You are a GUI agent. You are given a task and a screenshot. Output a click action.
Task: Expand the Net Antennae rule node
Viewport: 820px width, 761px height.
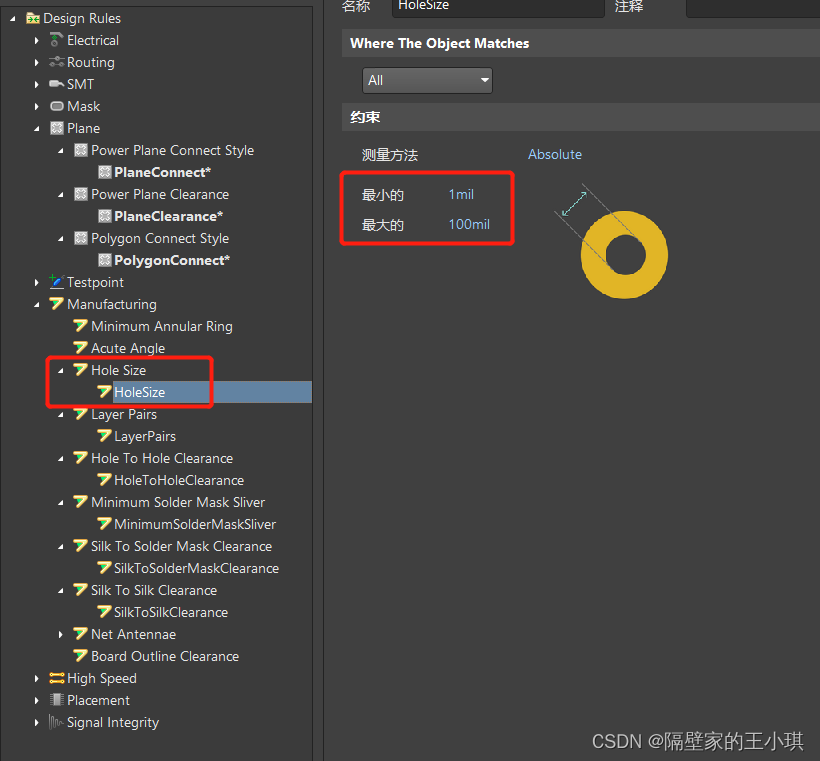(x=61, y=634)
